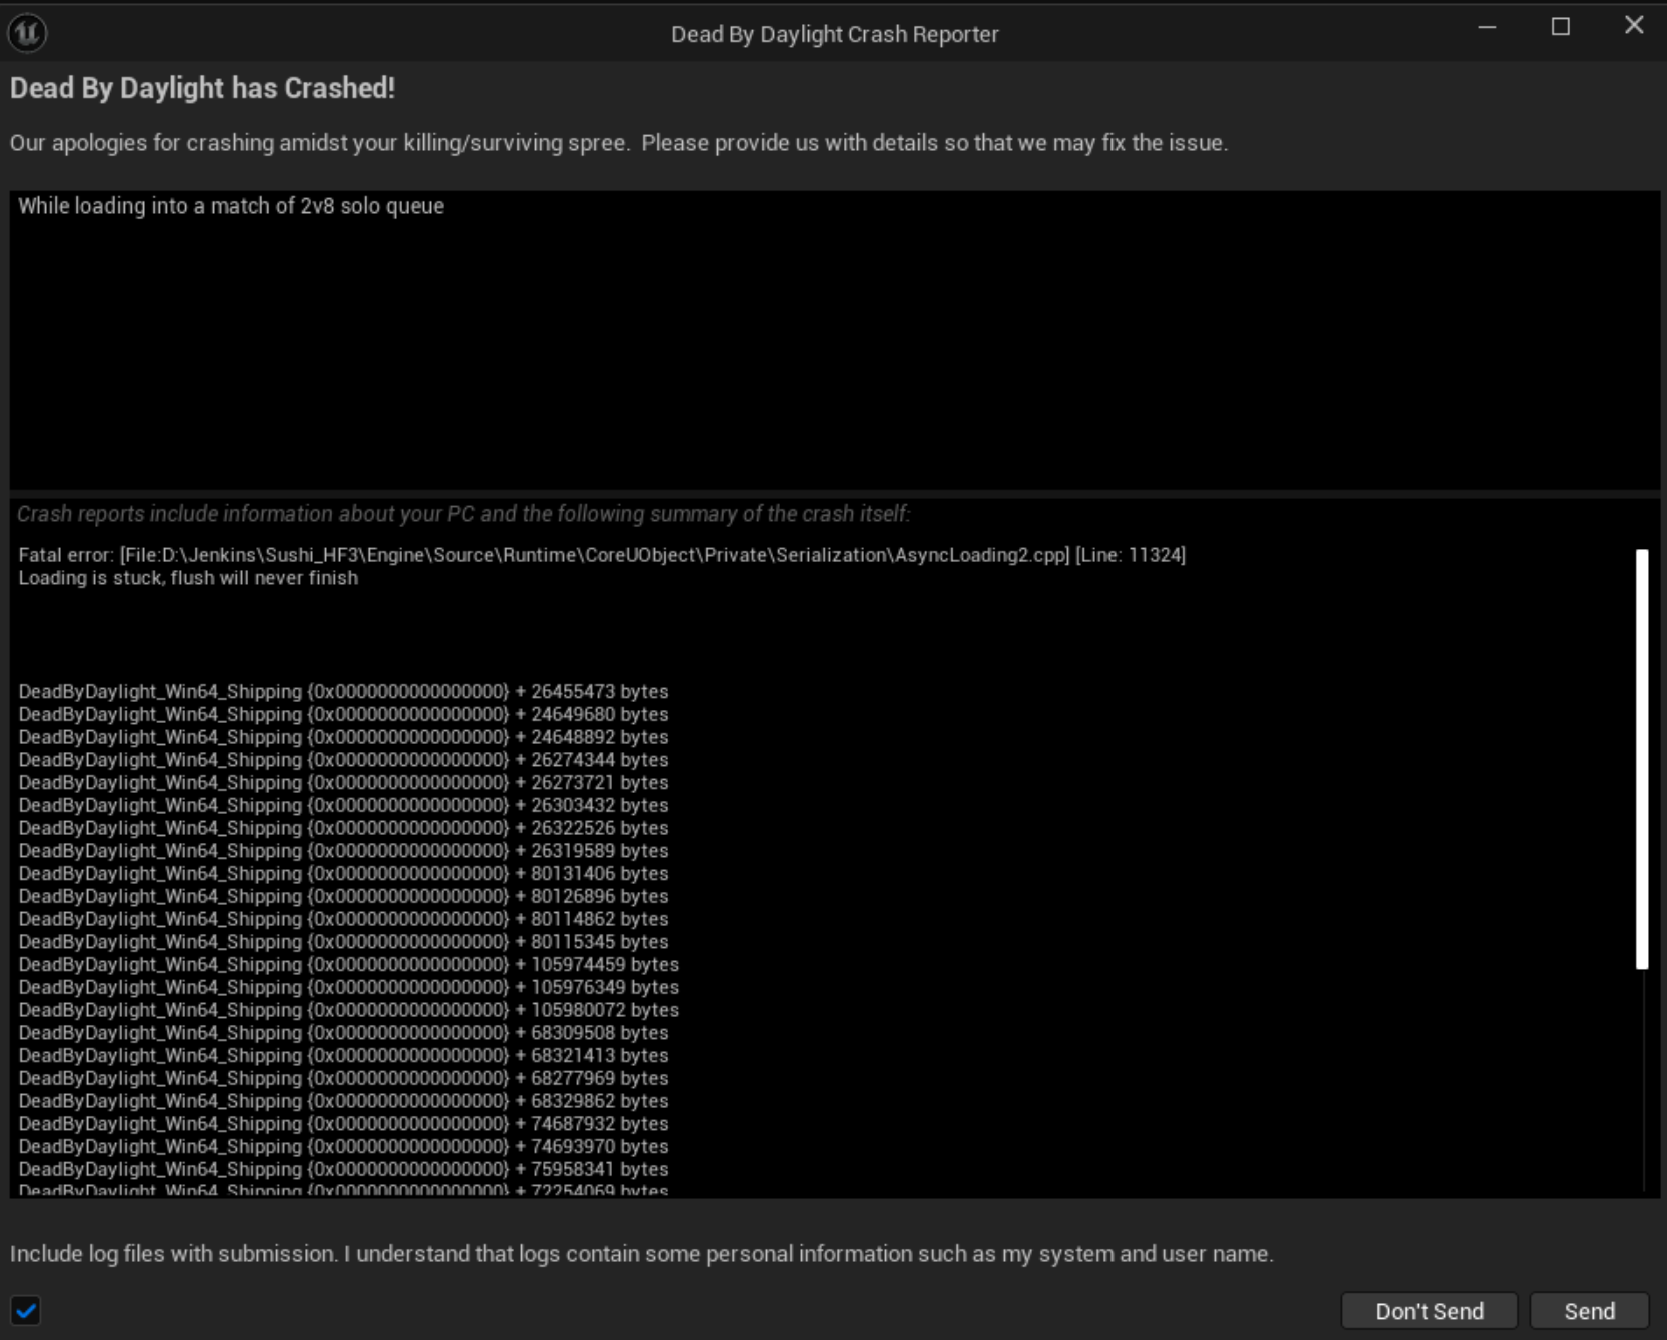Select the stack line with 105974459 bytes
Viewport: 1667px width, 1340px height.
coord(348,965)
